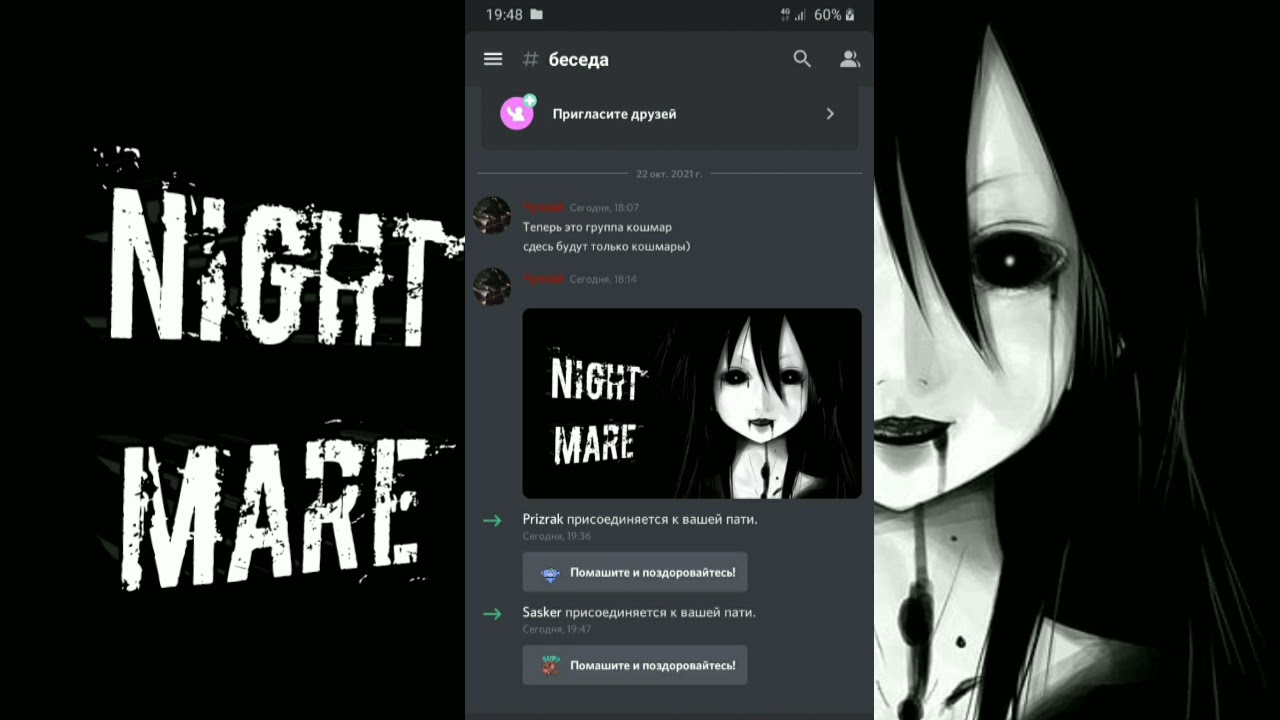The width and height of the screenshot is (1280, 720).
Task: Tap the Sasker username in join message
Action: tap(542, 612)
